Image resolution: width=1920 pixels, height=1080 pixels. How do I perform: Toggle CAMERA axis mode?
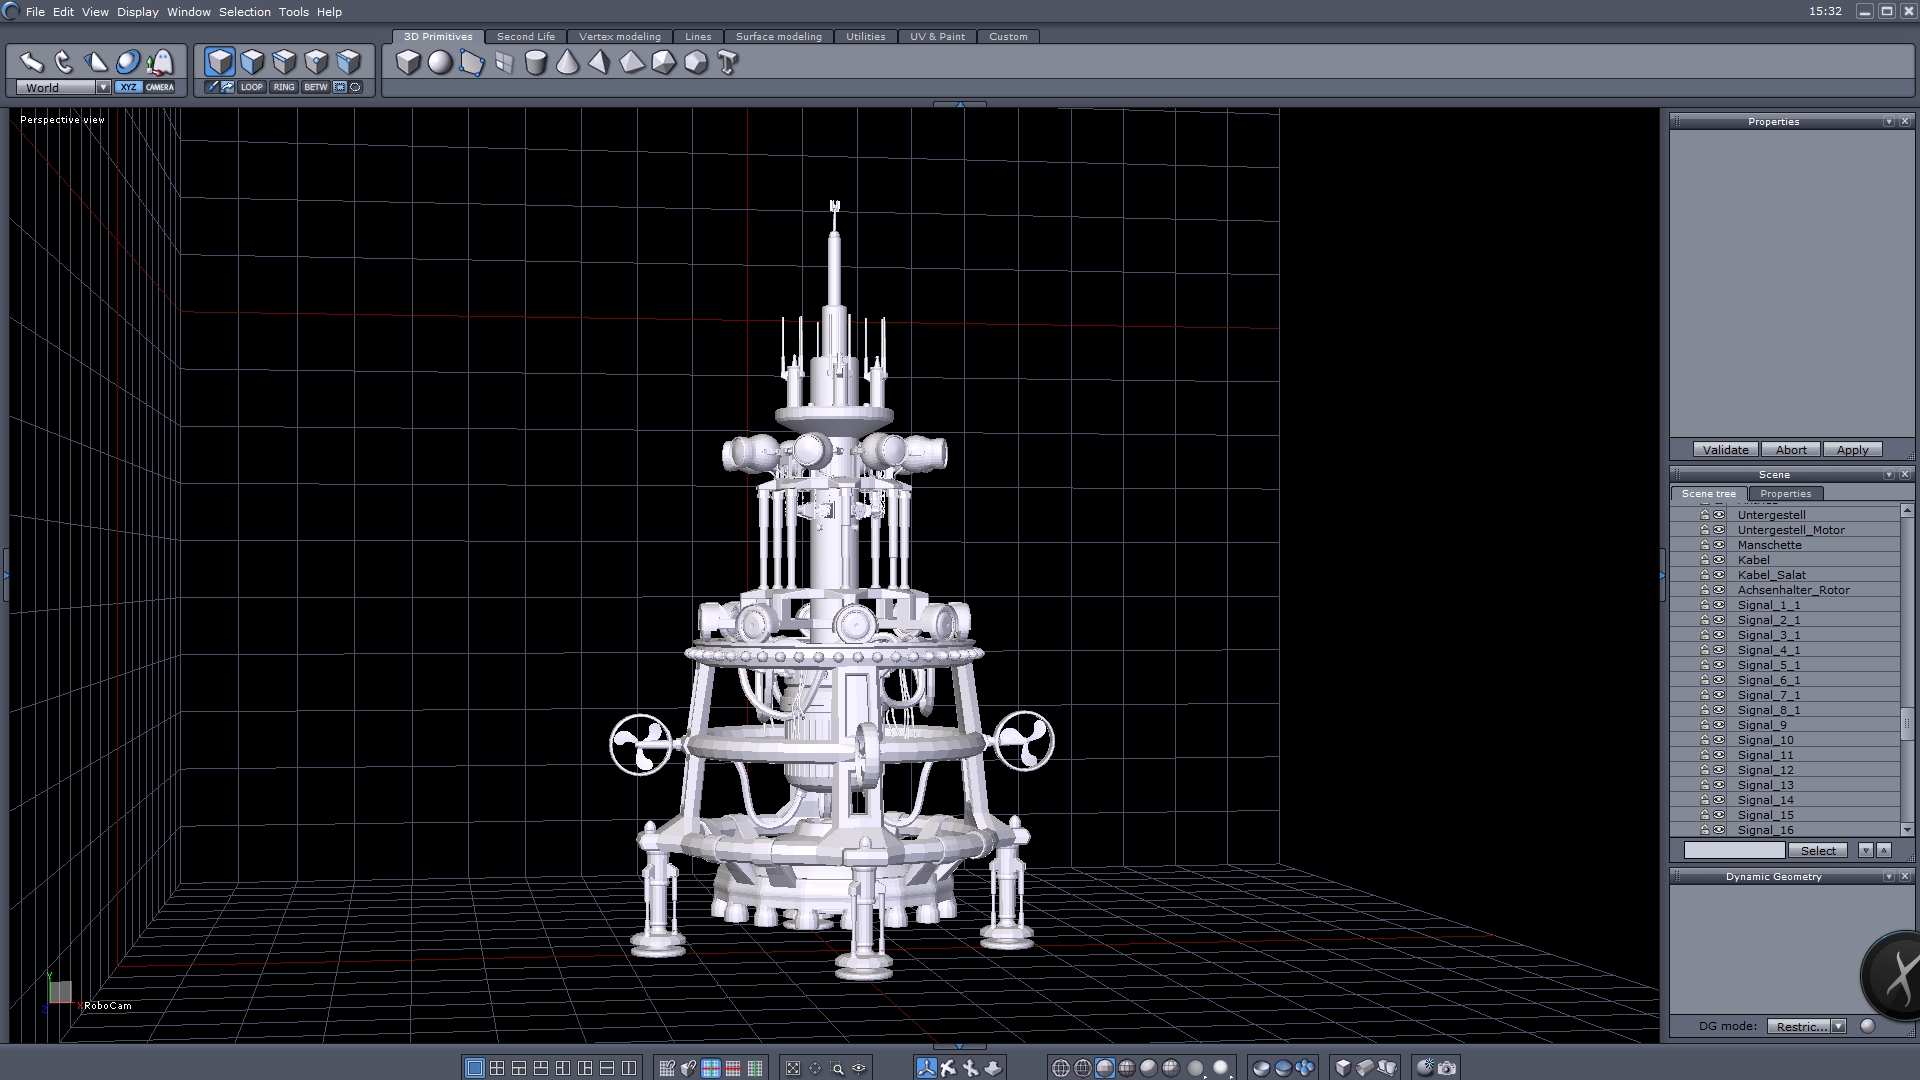pyautogui.click(x=160, y=87)
